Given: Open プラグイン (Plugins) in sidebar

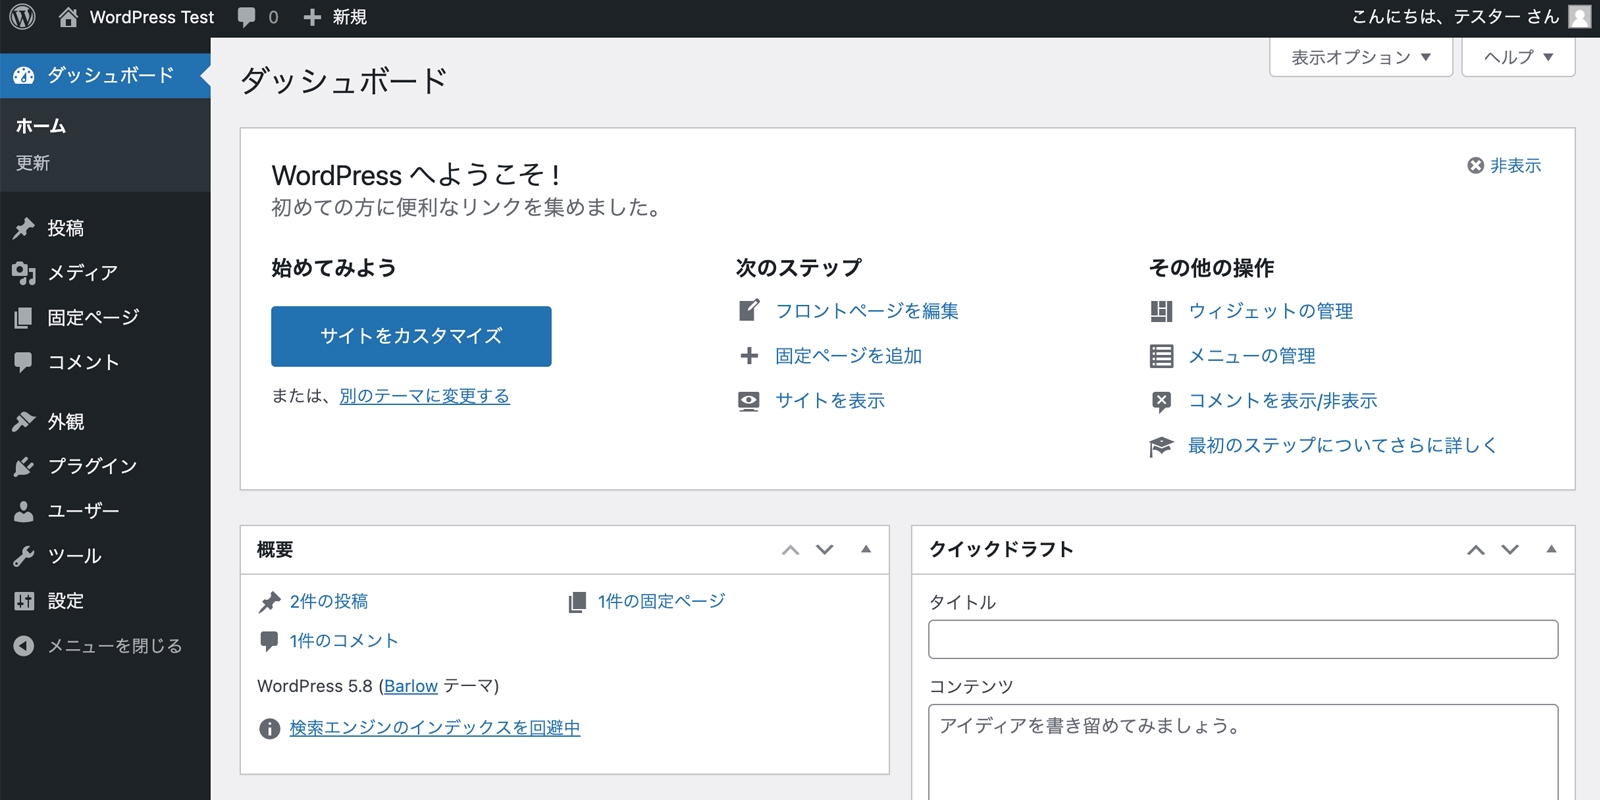Looking at the screenshot, I should click(x=92, y=466).
